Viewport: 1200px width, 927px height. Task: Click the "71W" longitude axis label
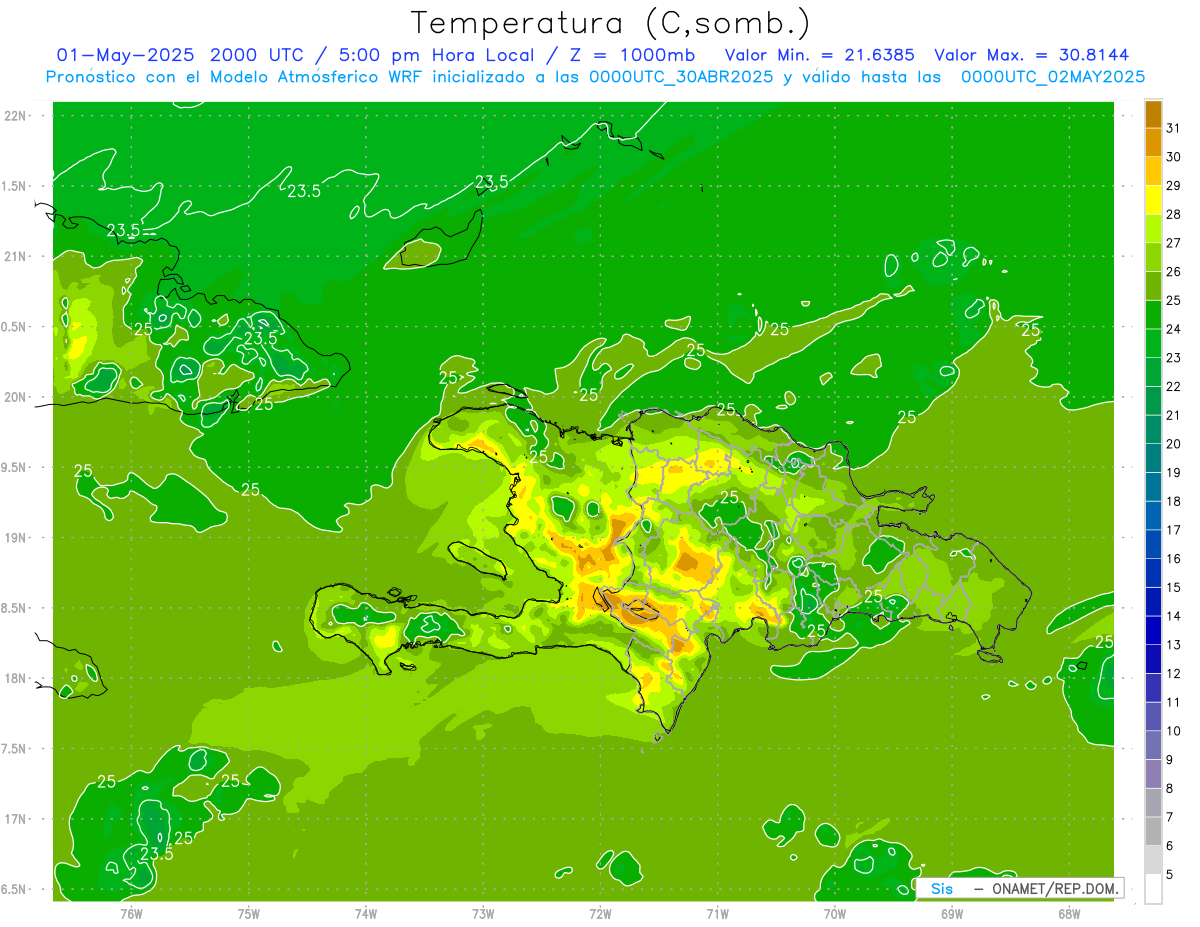(x=717, y=914)
